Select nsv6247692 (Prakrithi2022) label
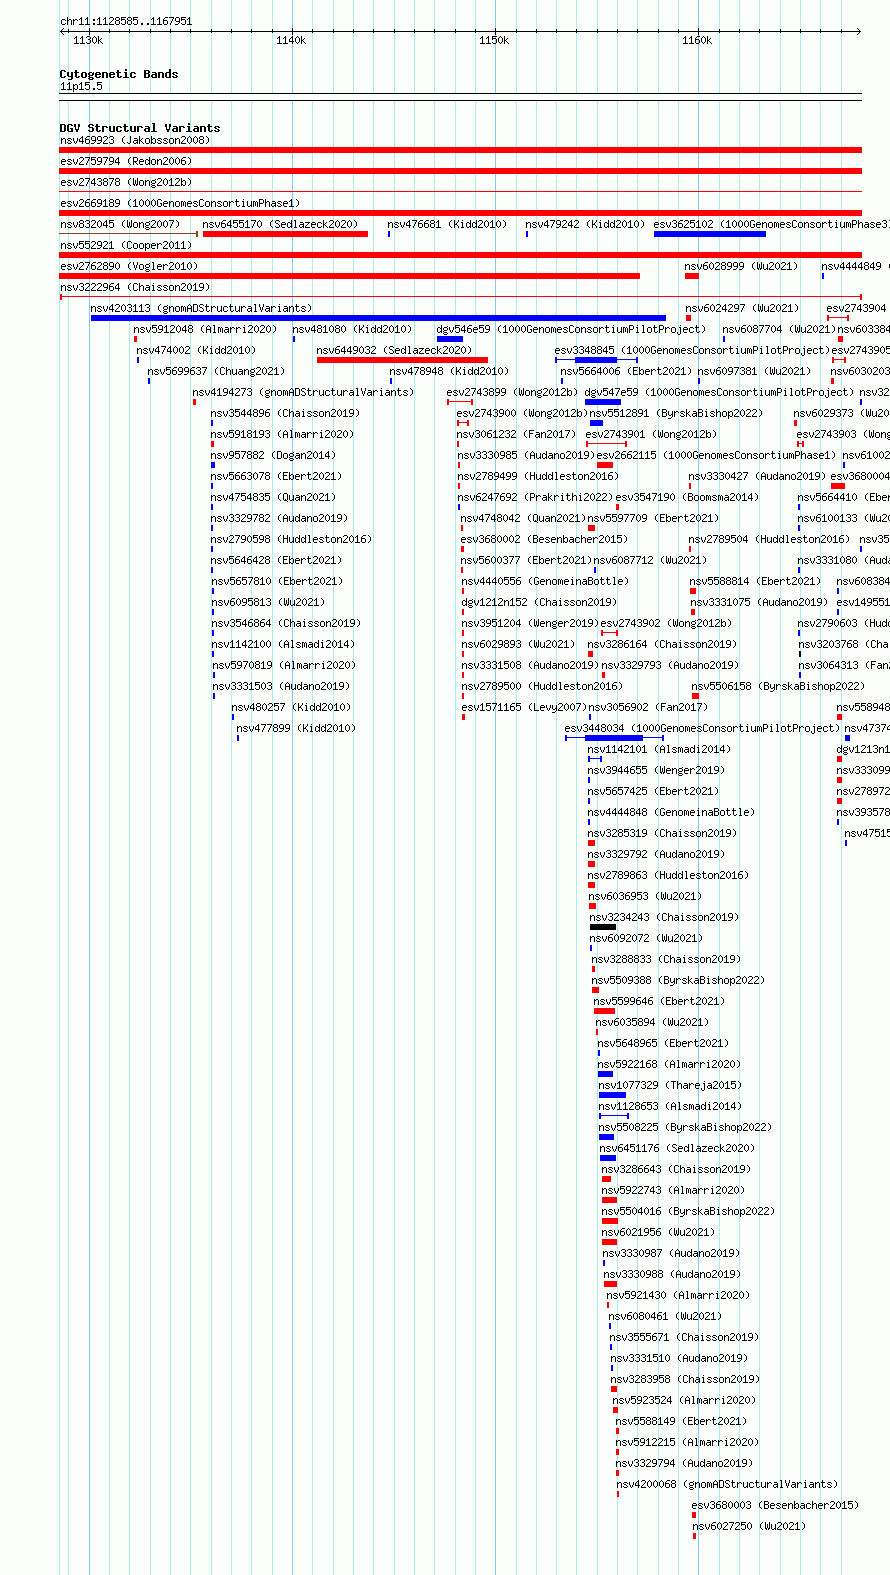Image resolution: width=890 pixels, height=1575 pixels. pyautogui.click(x=535, y=497)
